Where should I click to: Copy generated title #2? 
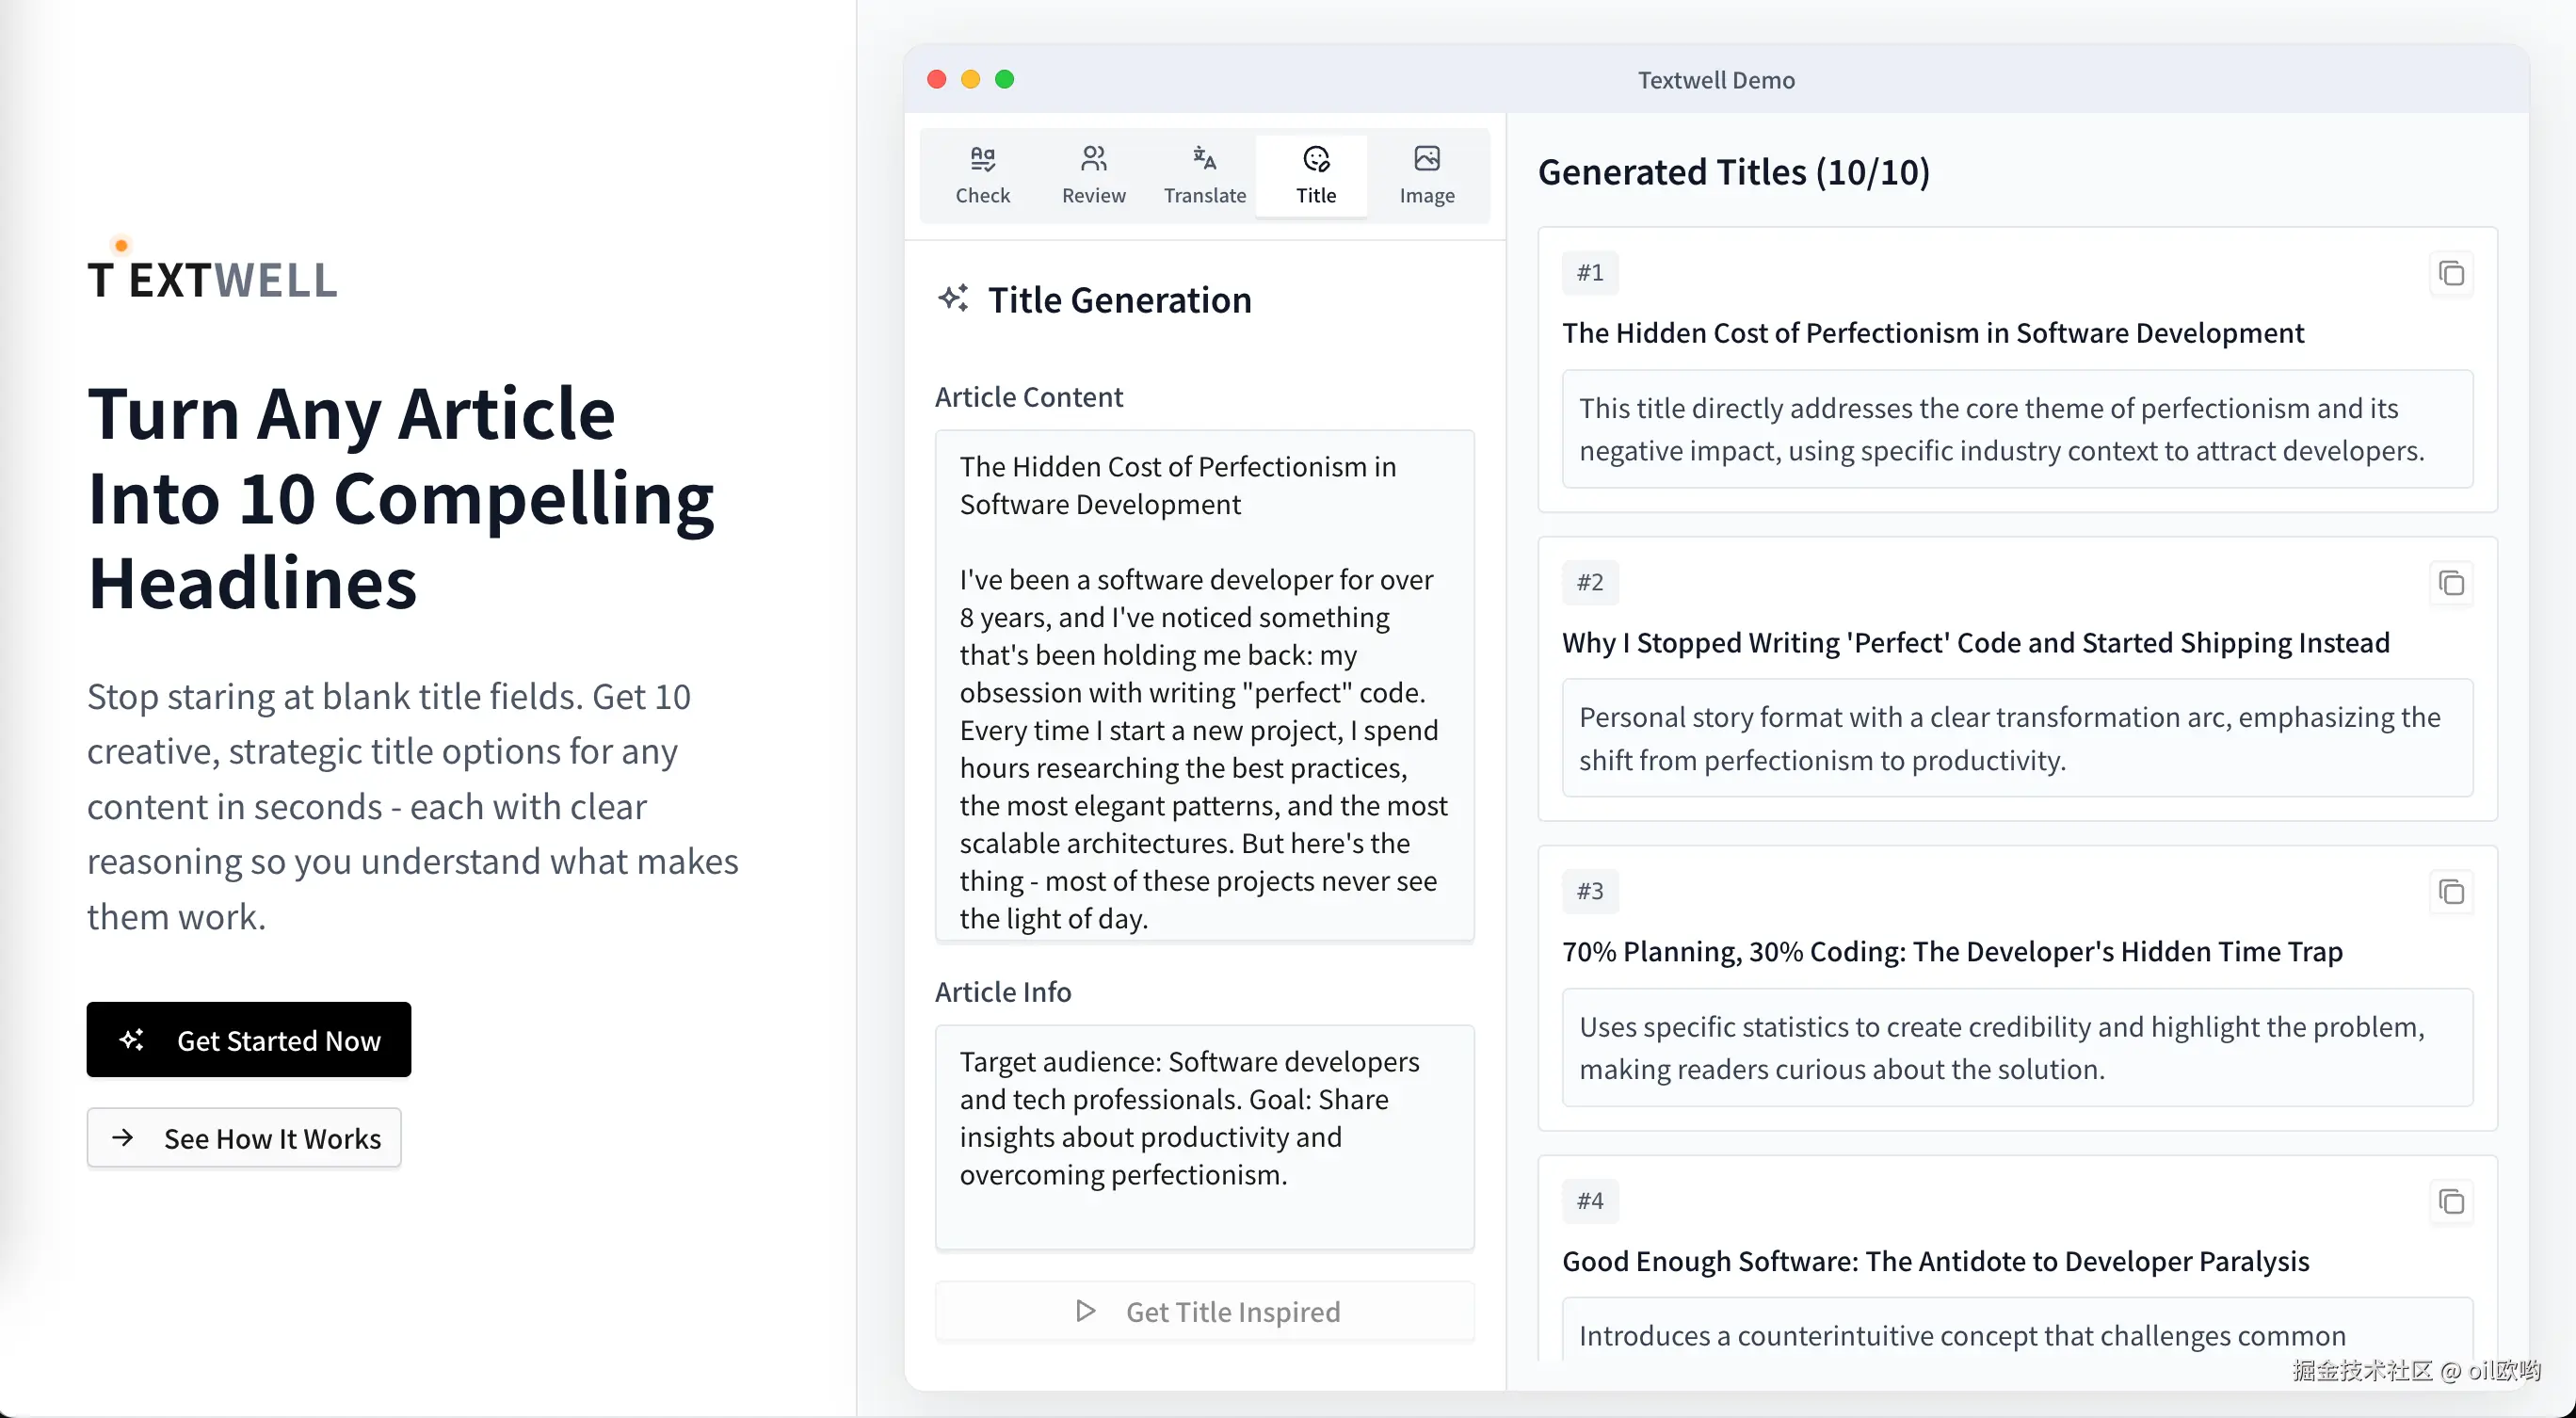click(x=2451, y=583)
